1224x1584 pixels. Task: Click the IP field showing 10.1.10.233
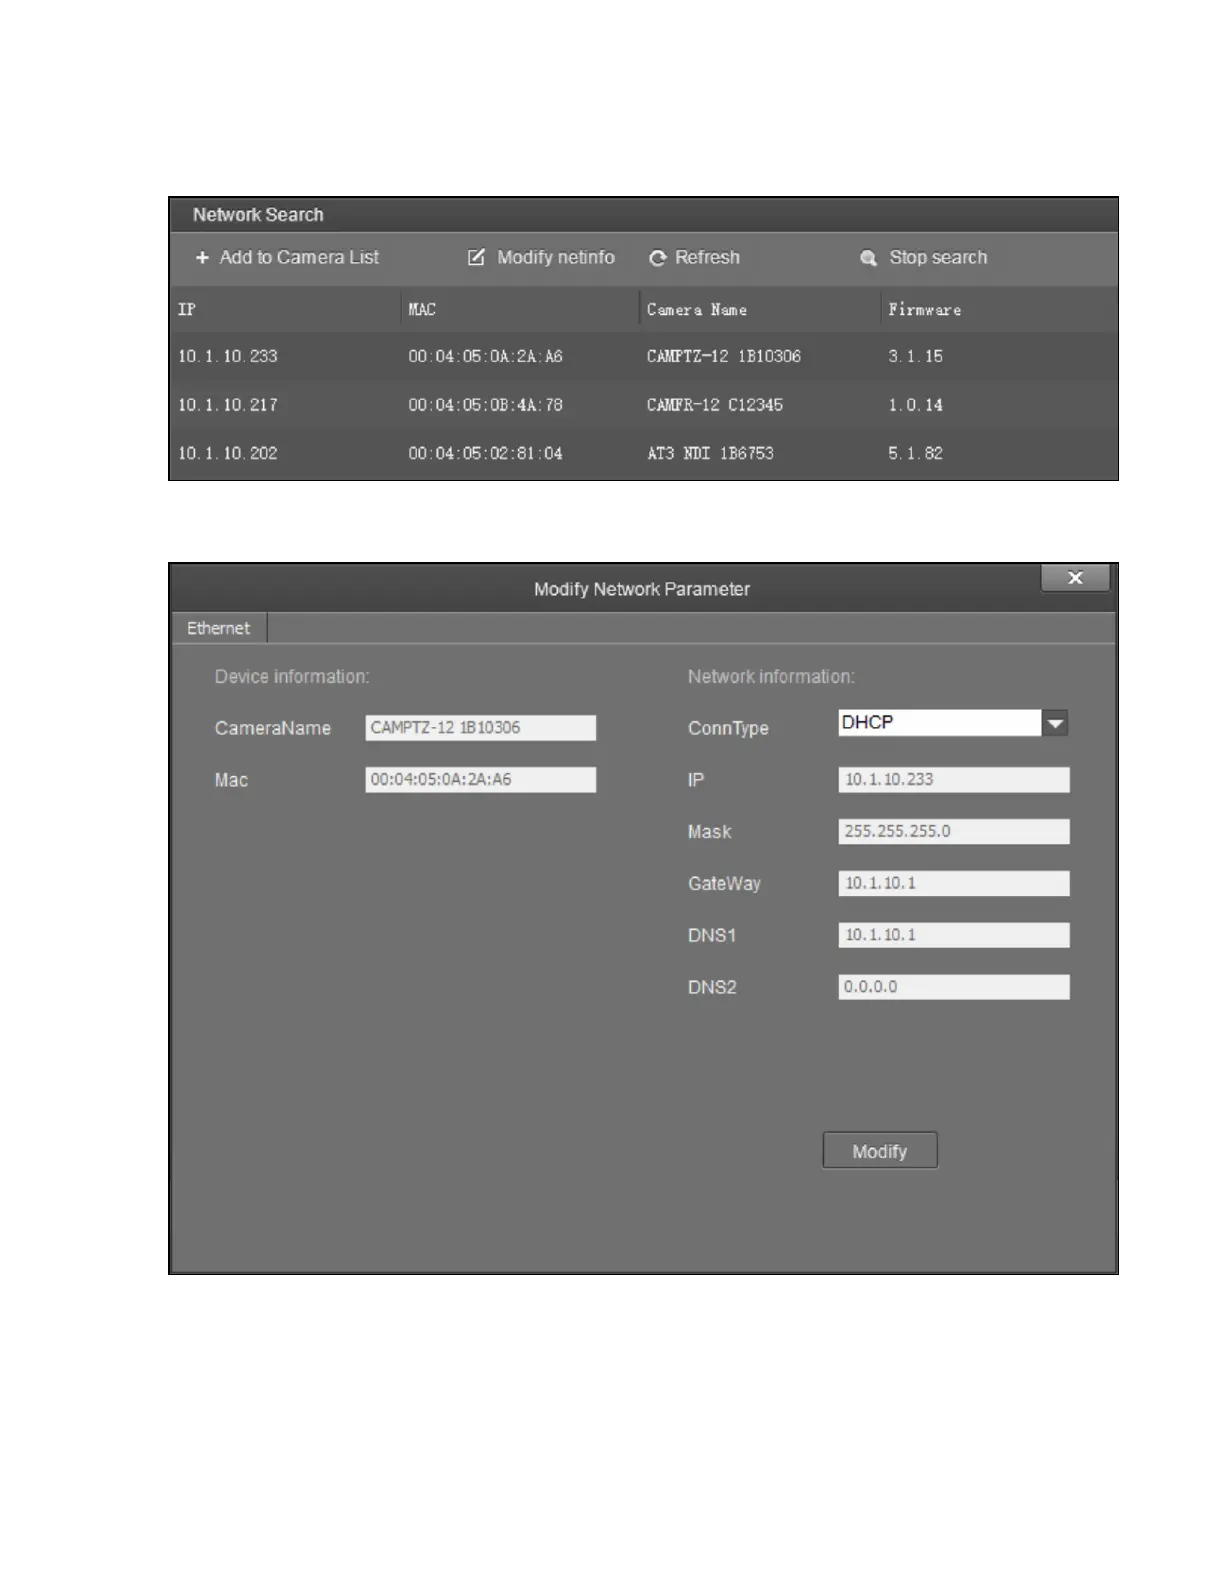click(x=954, y=779)
